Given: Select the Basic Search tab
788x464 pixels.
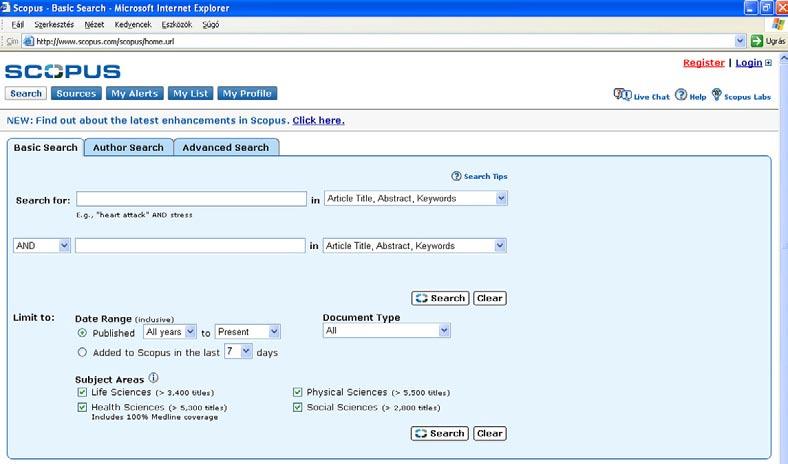Looking at the screenshot, I should point(45,147).
